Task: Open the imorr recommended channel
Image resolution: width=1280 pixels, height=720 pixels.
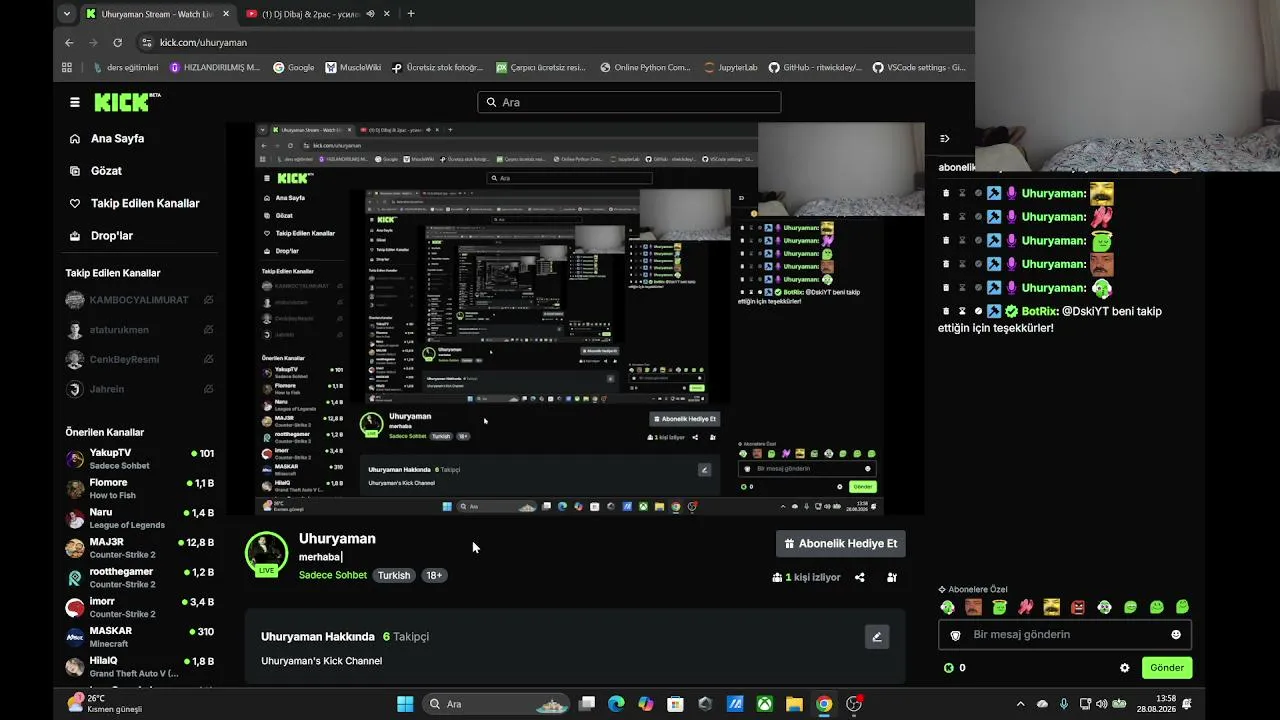Action: (141, 608)
